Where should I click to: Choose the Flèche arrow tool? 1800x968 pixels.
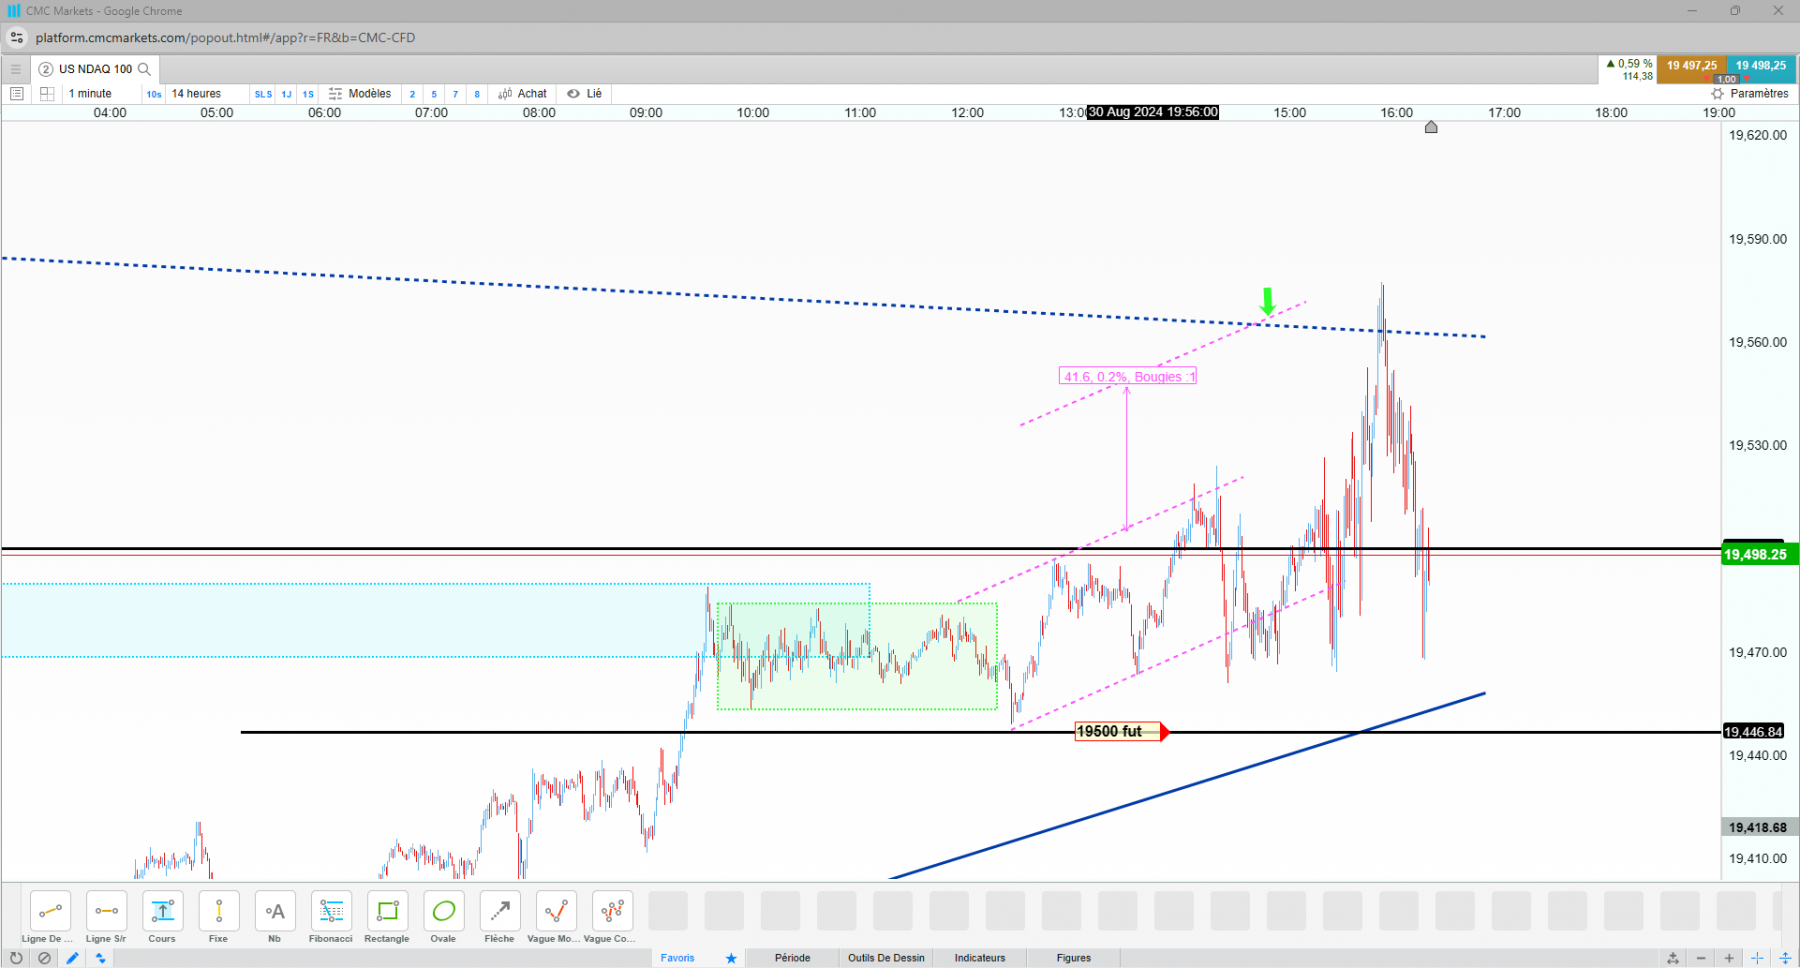point(499,917)
